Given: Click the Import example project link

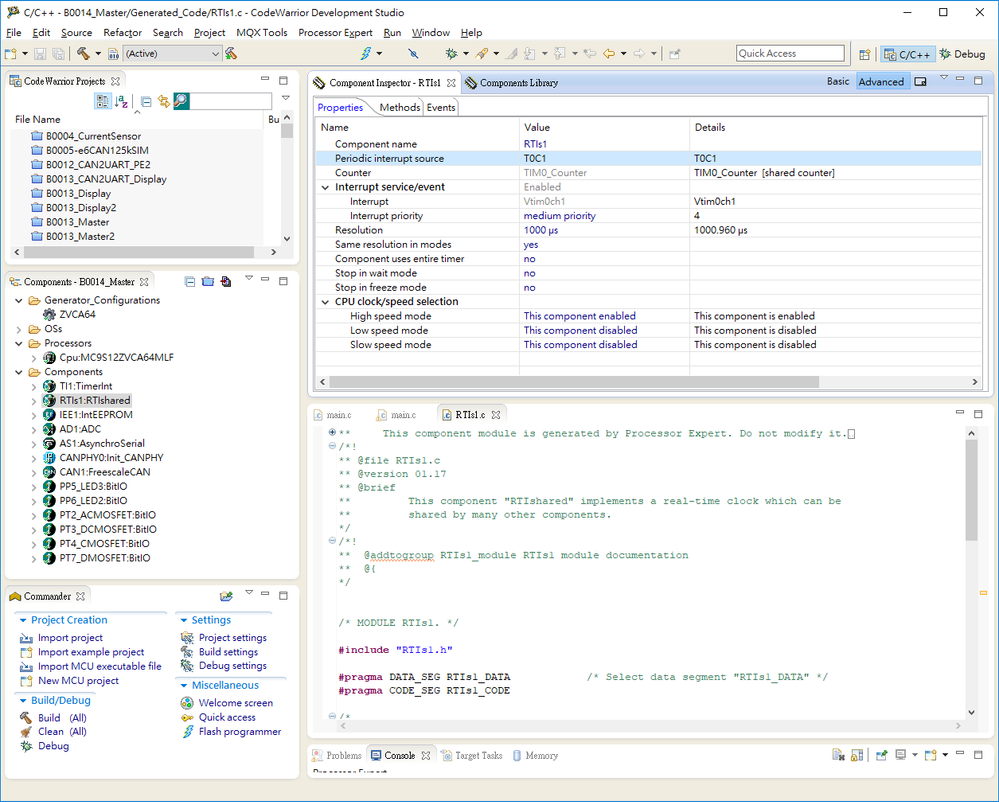Looking at the screenshot, I should tap(90, 652).
